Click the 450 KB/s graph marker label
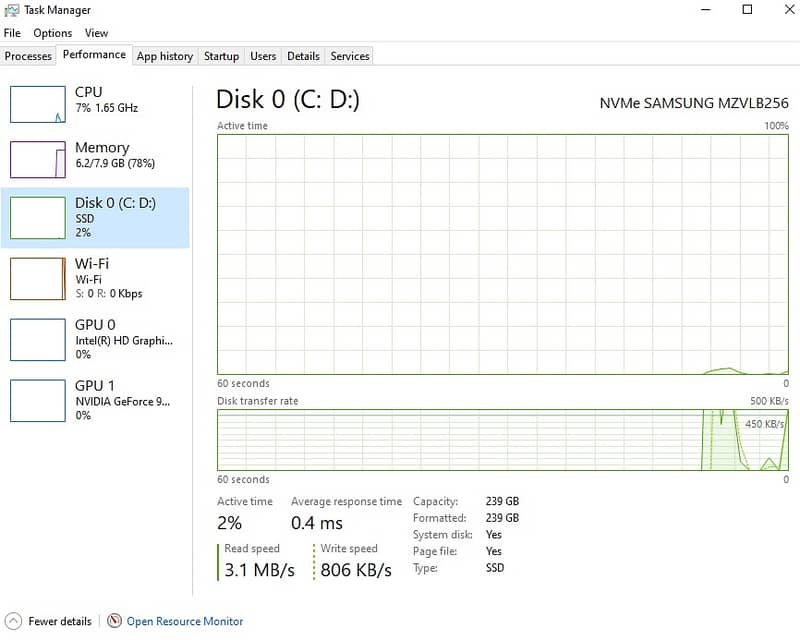The width and height of the screenshot is (800, 640). pos(764,424)
